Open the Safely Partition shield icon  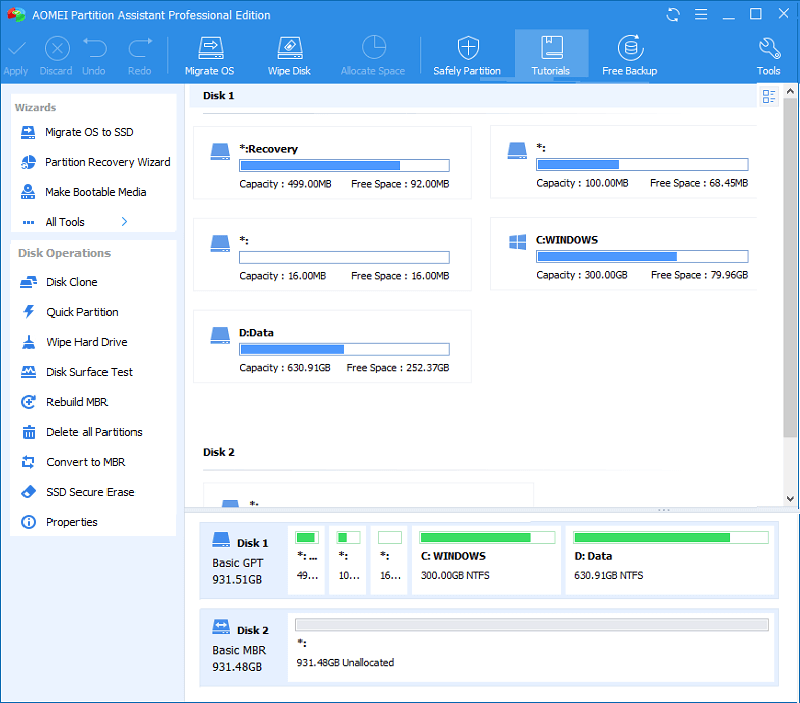[x=468, y=48]
